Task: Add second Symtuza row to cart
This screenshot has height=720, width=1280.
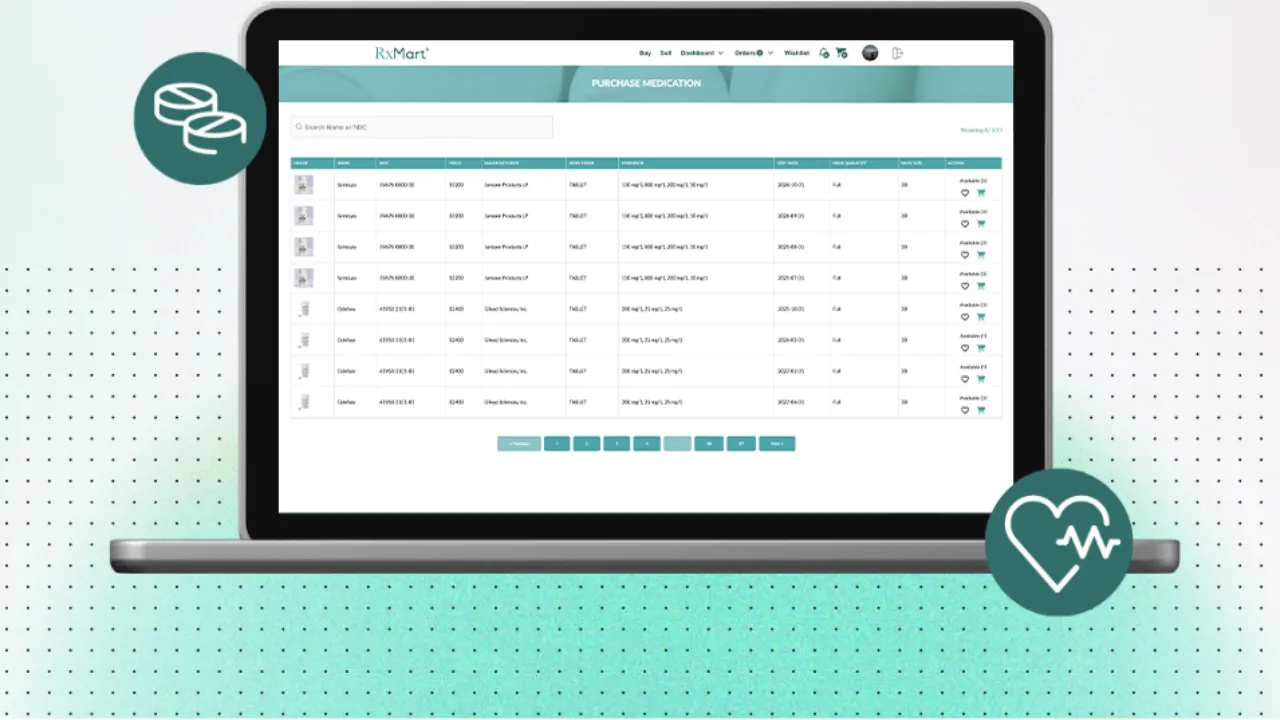Action: coord(981,224)
